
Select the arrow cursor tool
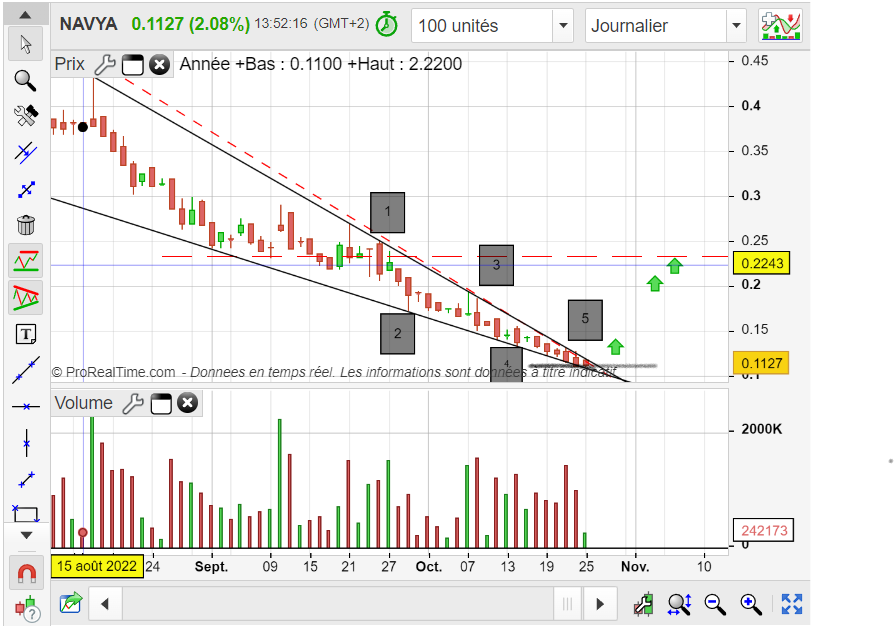pos(26,44)
